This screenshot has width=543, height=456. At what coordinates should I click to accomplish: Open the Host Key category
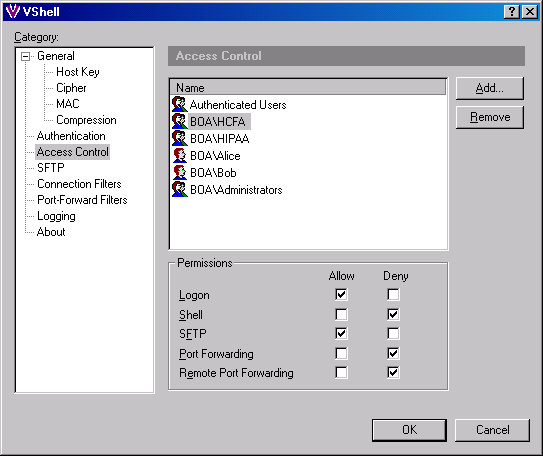pyautogui.click(x=78, y=72)
